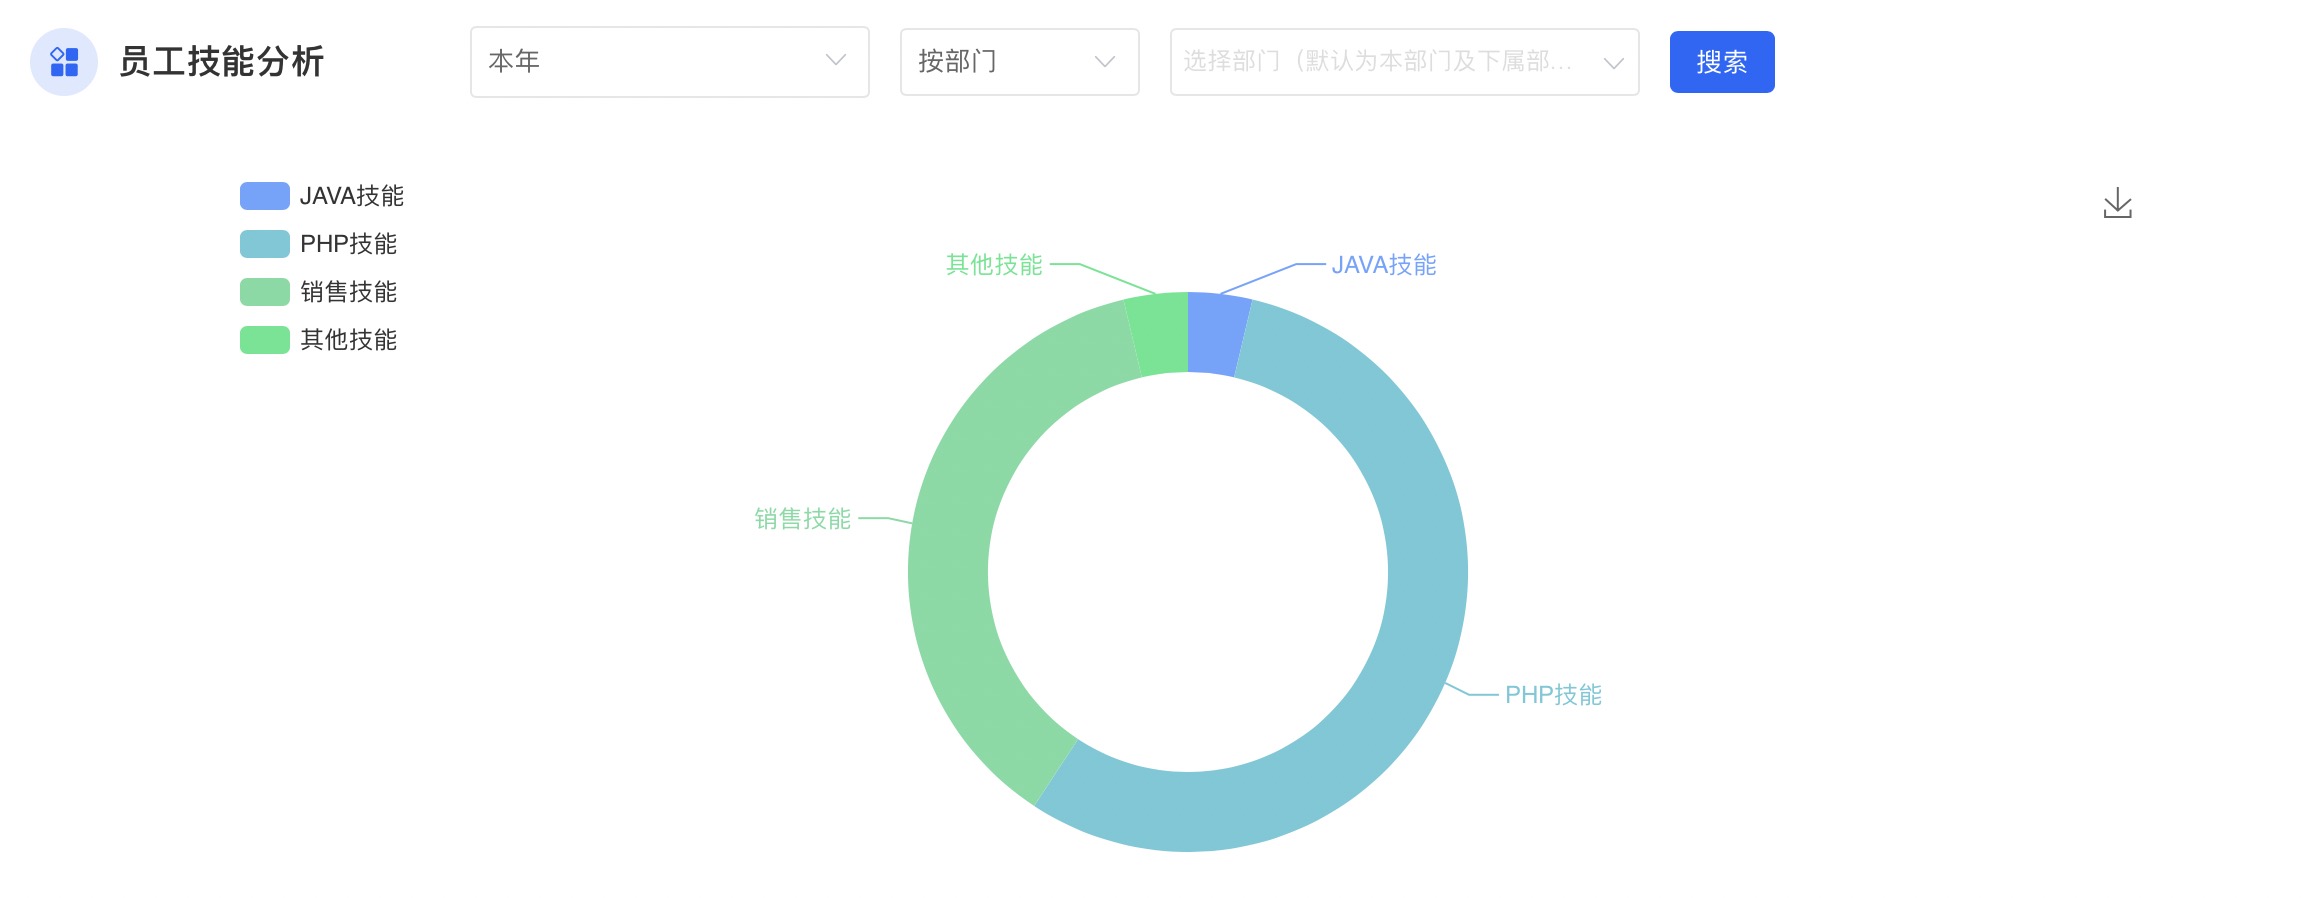Click the JAVA技能 chart callout label
Viewport: 2322px width, 898px height.
coord(1383,265)
